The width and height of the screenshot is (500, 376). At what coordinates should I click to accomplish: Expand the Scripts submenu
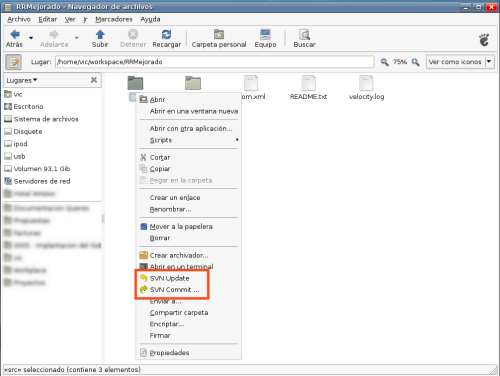pyautogui.click(x=189, y=140)
